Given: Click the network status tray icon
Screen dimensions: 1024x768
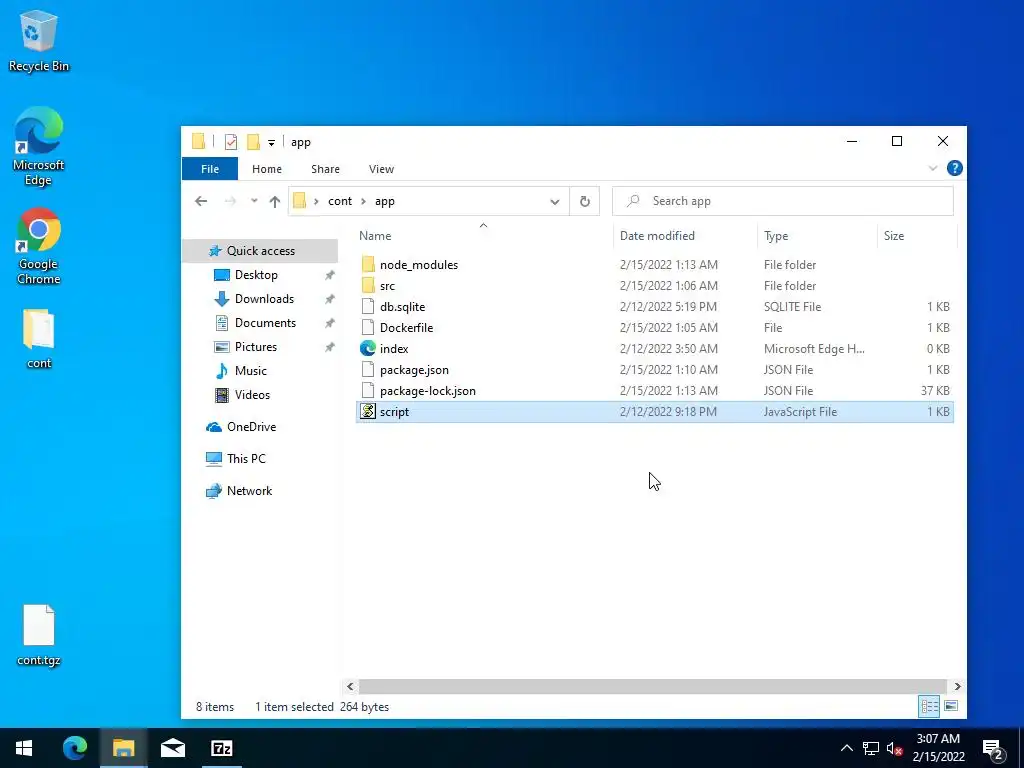Looking at the screenshot, I should pos(870,748).
